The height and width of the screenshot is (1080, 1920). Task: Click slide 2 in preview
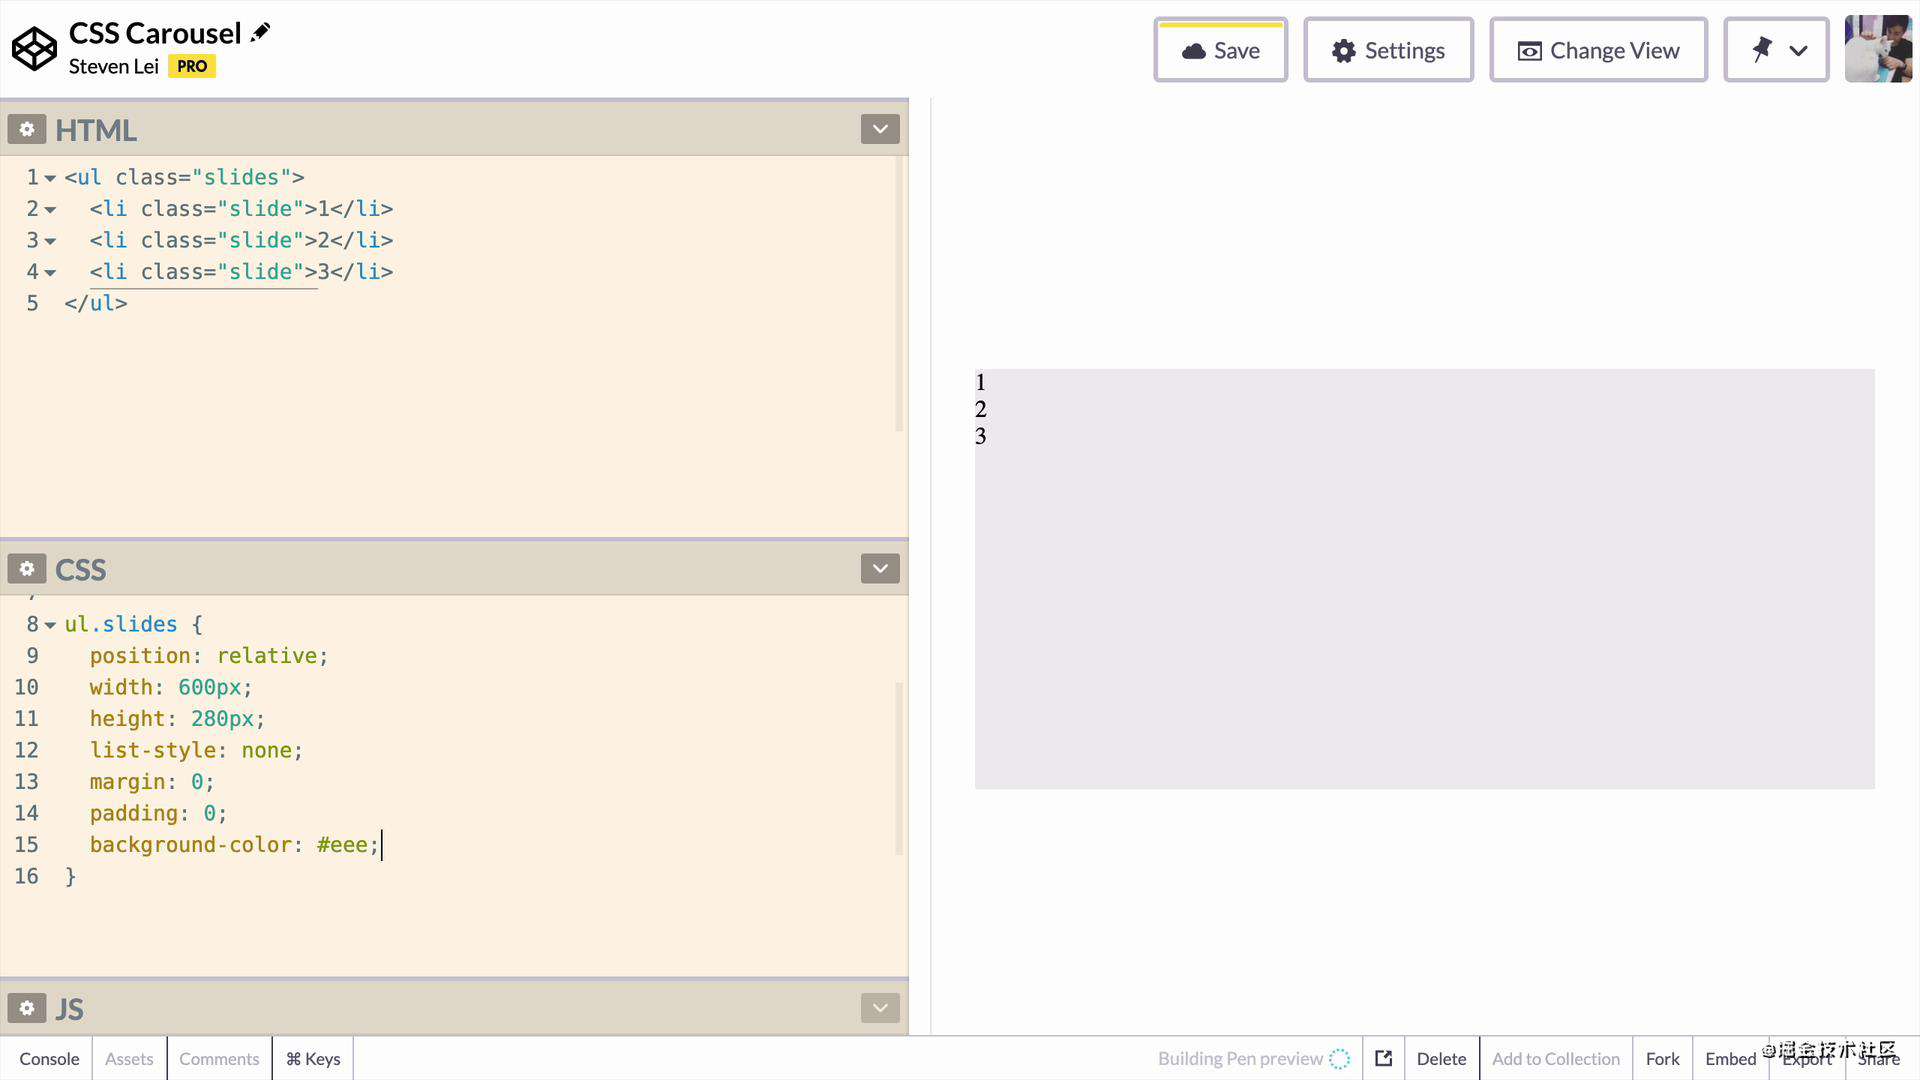(981, 409)
